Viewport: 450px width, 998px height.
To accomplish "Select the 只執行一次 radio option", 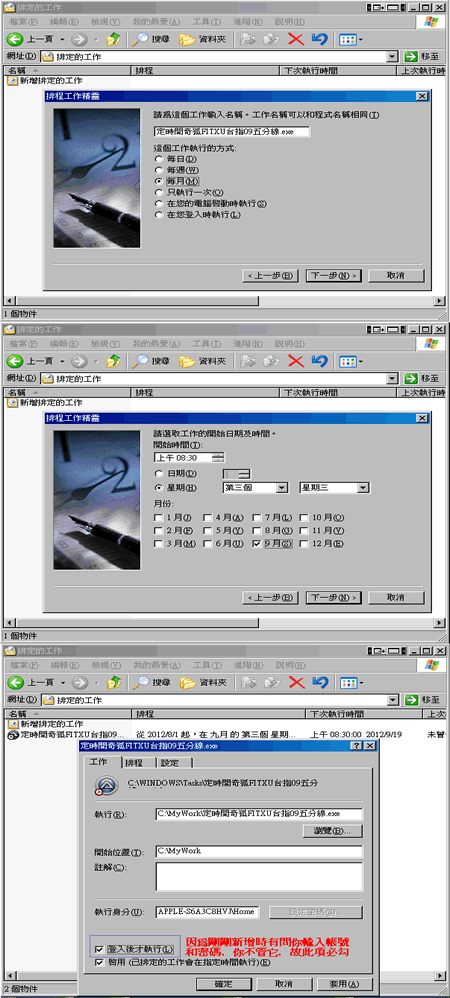I will pos(158,192).
